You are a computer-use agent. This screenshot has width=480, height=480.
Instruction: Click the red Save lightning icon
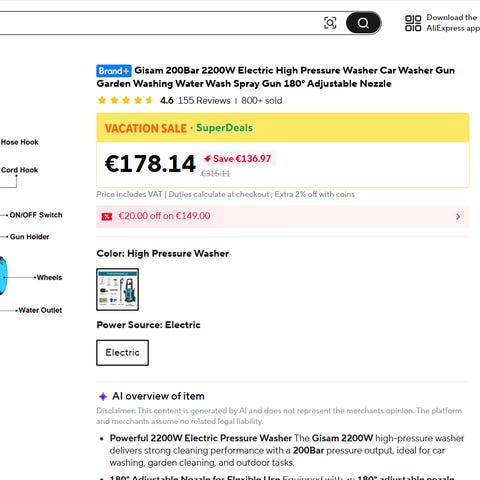click(x=207, y=158)
